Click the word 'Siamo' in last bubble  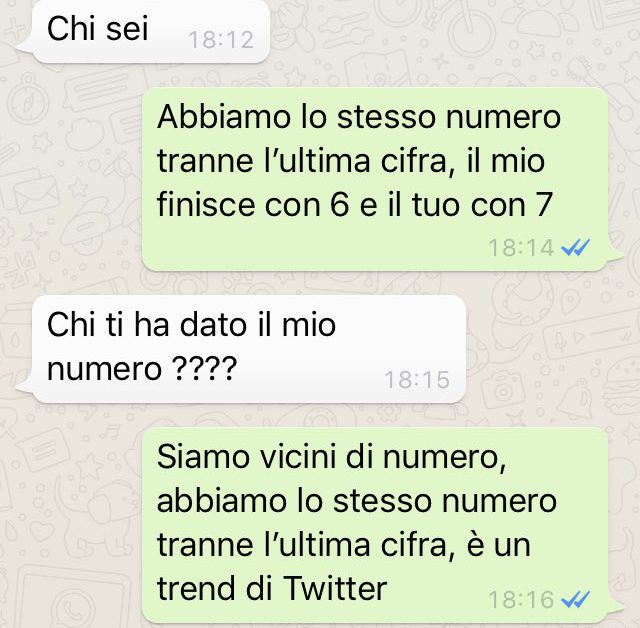coord(203,456)
